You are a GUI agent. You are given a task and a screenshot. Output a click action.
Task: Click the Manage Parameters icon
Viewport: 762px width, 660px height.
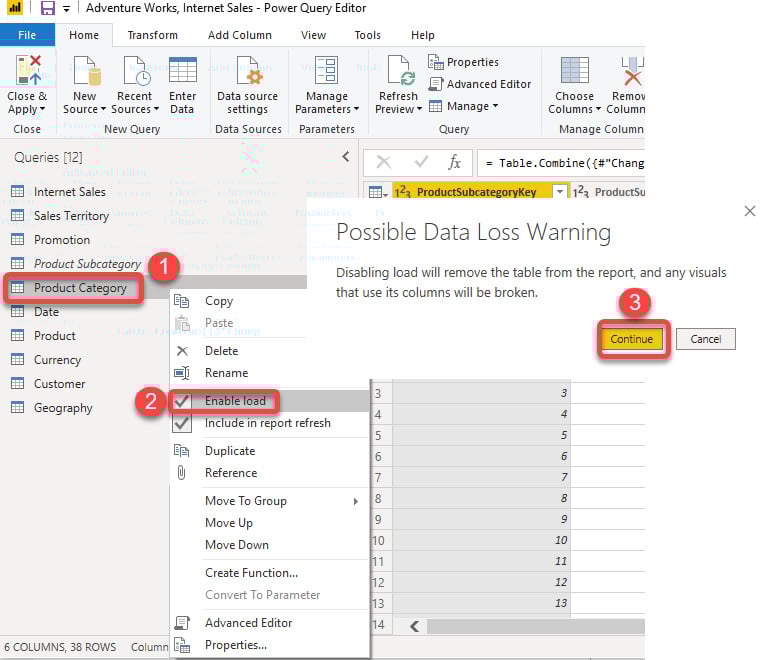pyautogui.click(x=327, y=70)
